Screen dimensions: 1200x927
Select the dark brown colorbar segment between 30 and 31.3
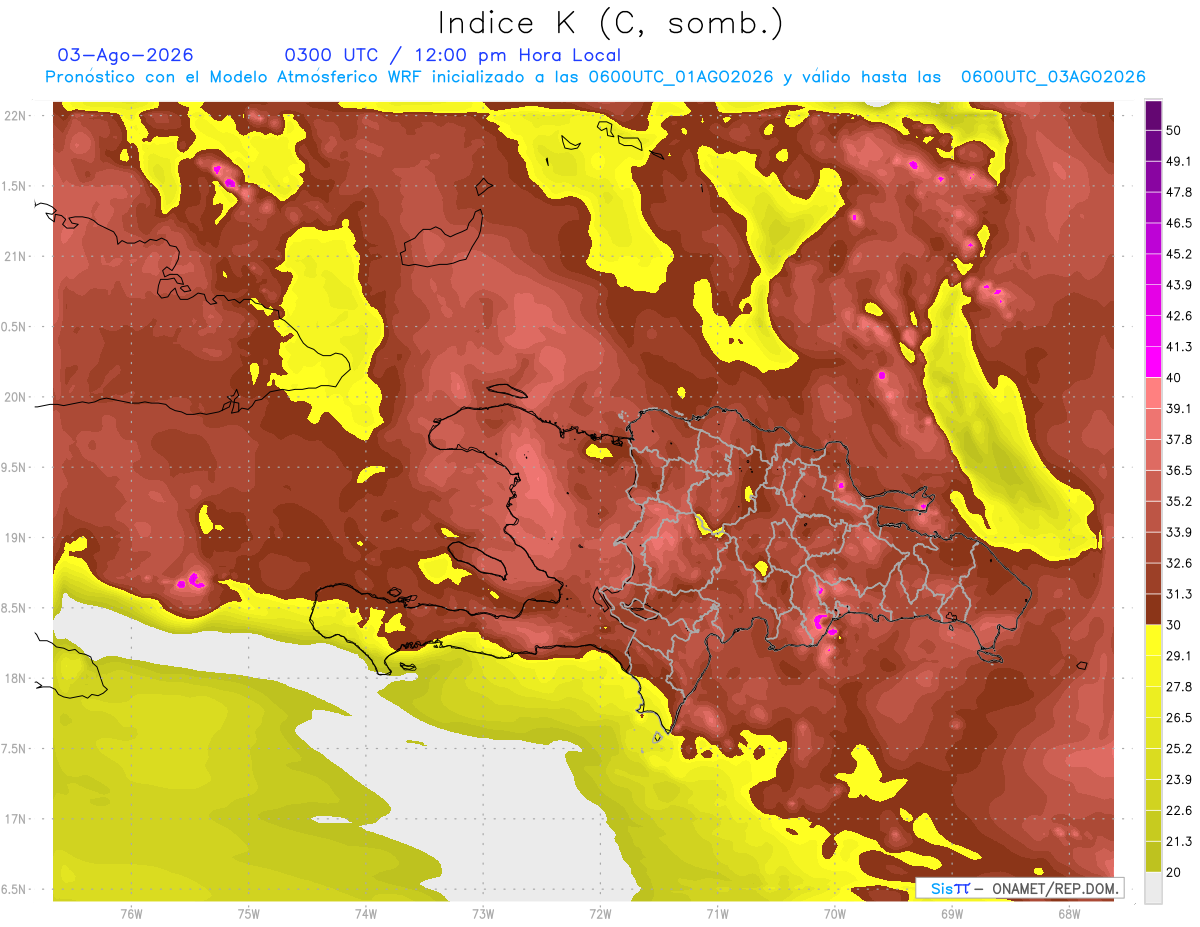point(1153,609)
